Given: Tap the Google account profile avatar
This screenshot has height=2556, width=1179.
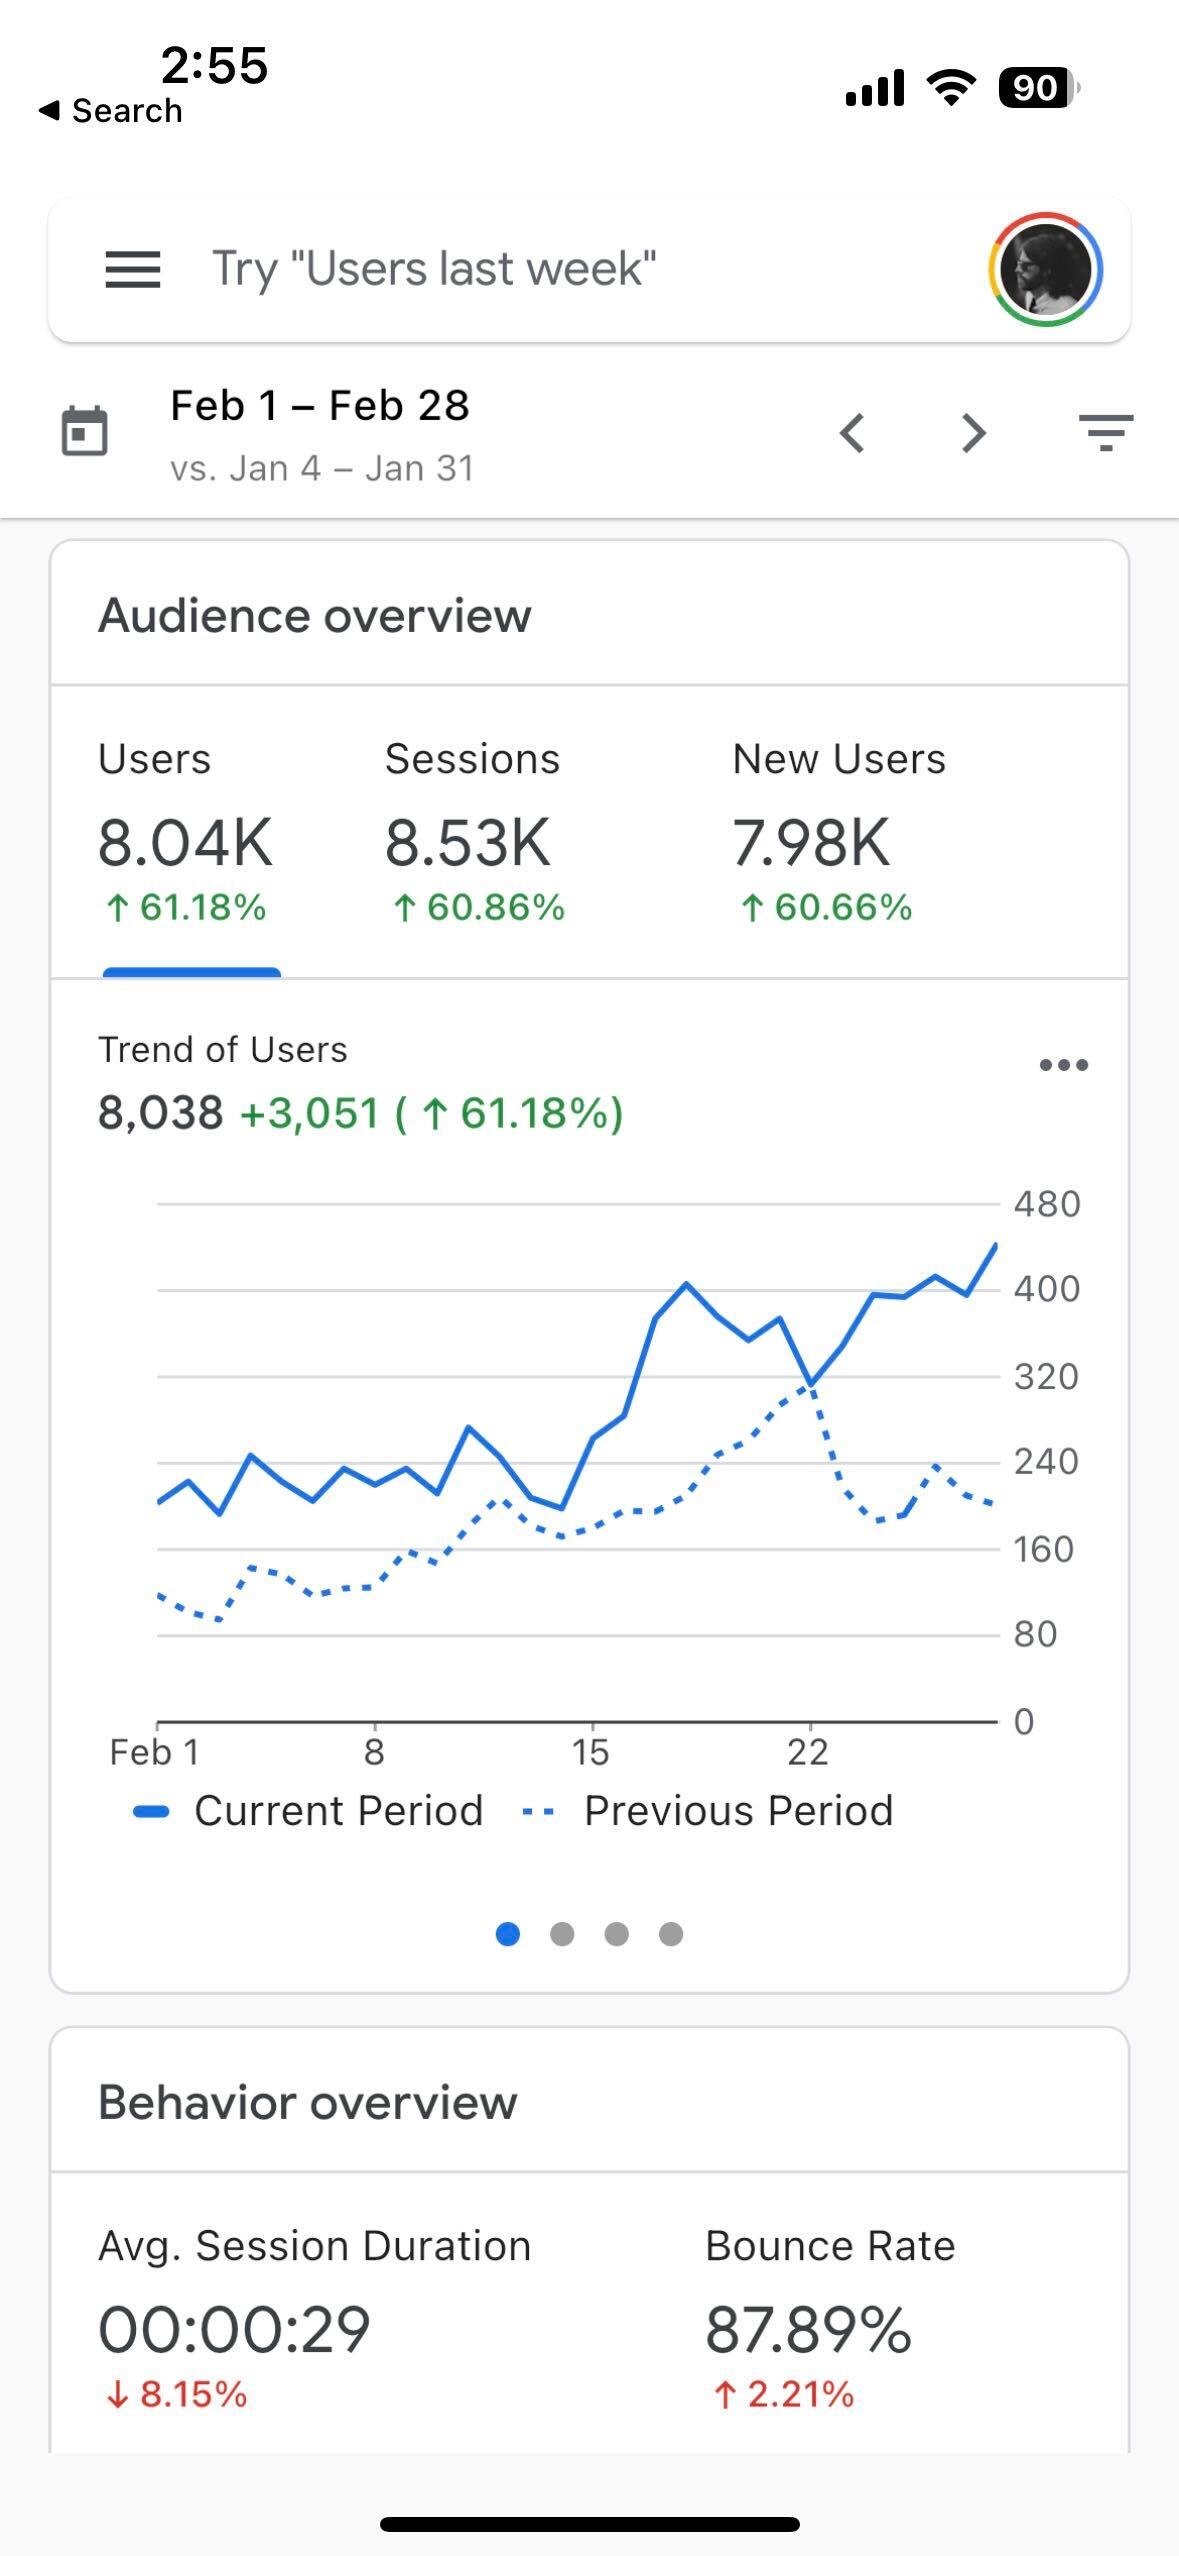Looking at the screenshot, I should (x=1043, y=271).
